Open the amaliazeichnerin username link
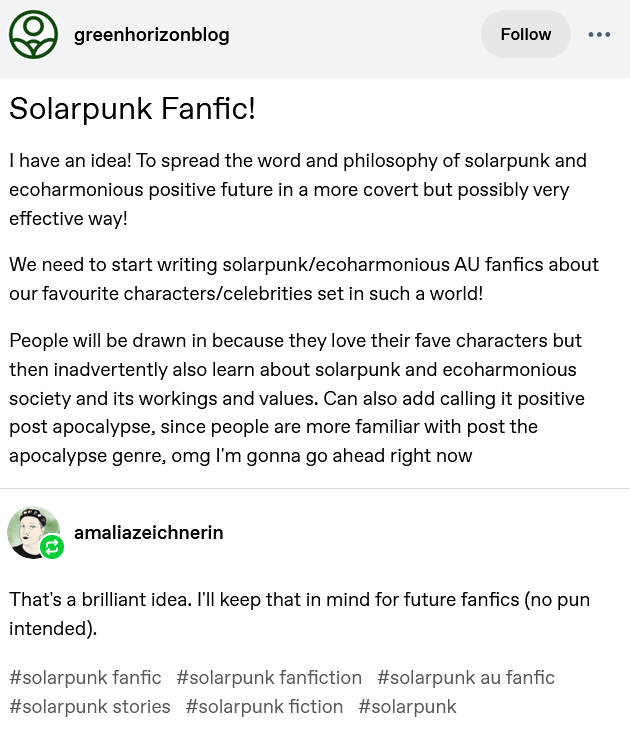 (148, 533)
